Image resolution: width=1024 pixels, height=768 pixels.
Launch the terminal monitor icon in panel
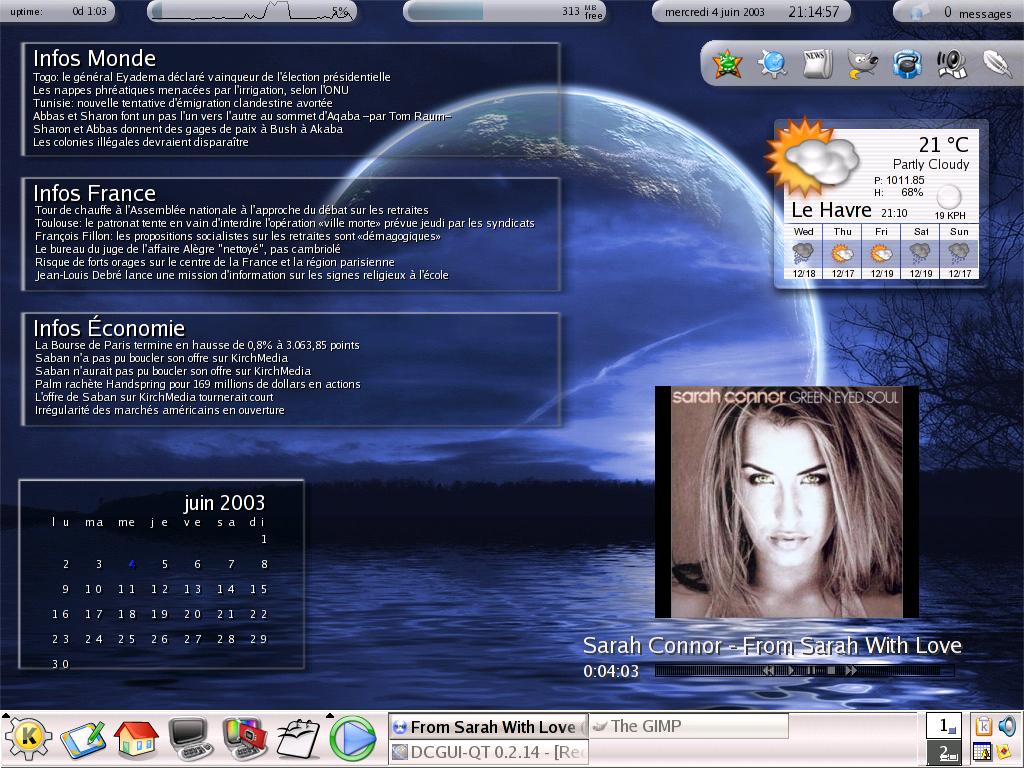(191, 739)
